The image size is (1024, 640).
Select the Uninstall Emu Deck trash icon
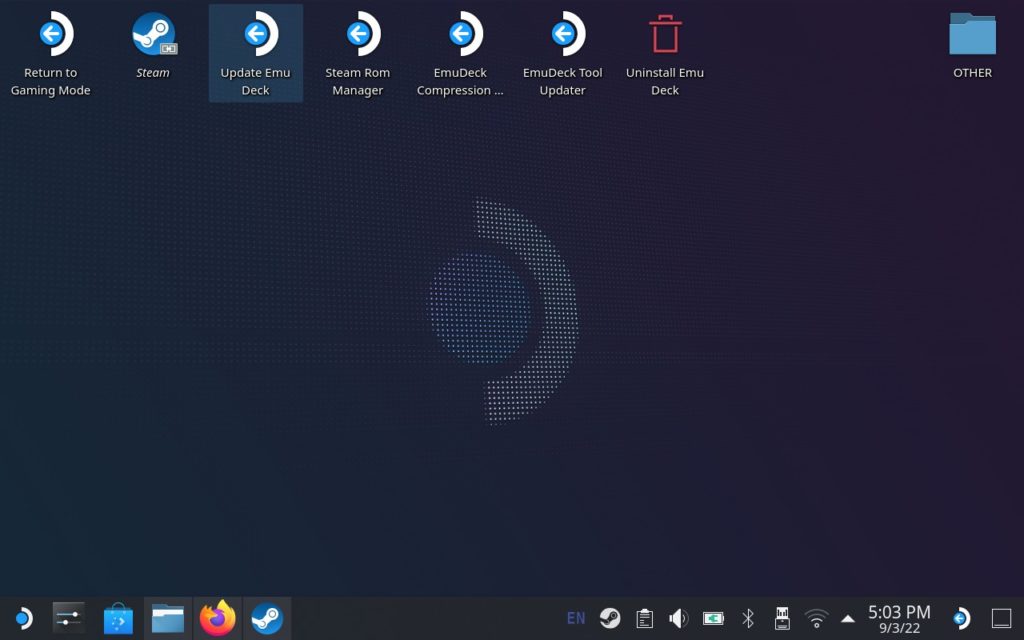click(x=665, y=54)
